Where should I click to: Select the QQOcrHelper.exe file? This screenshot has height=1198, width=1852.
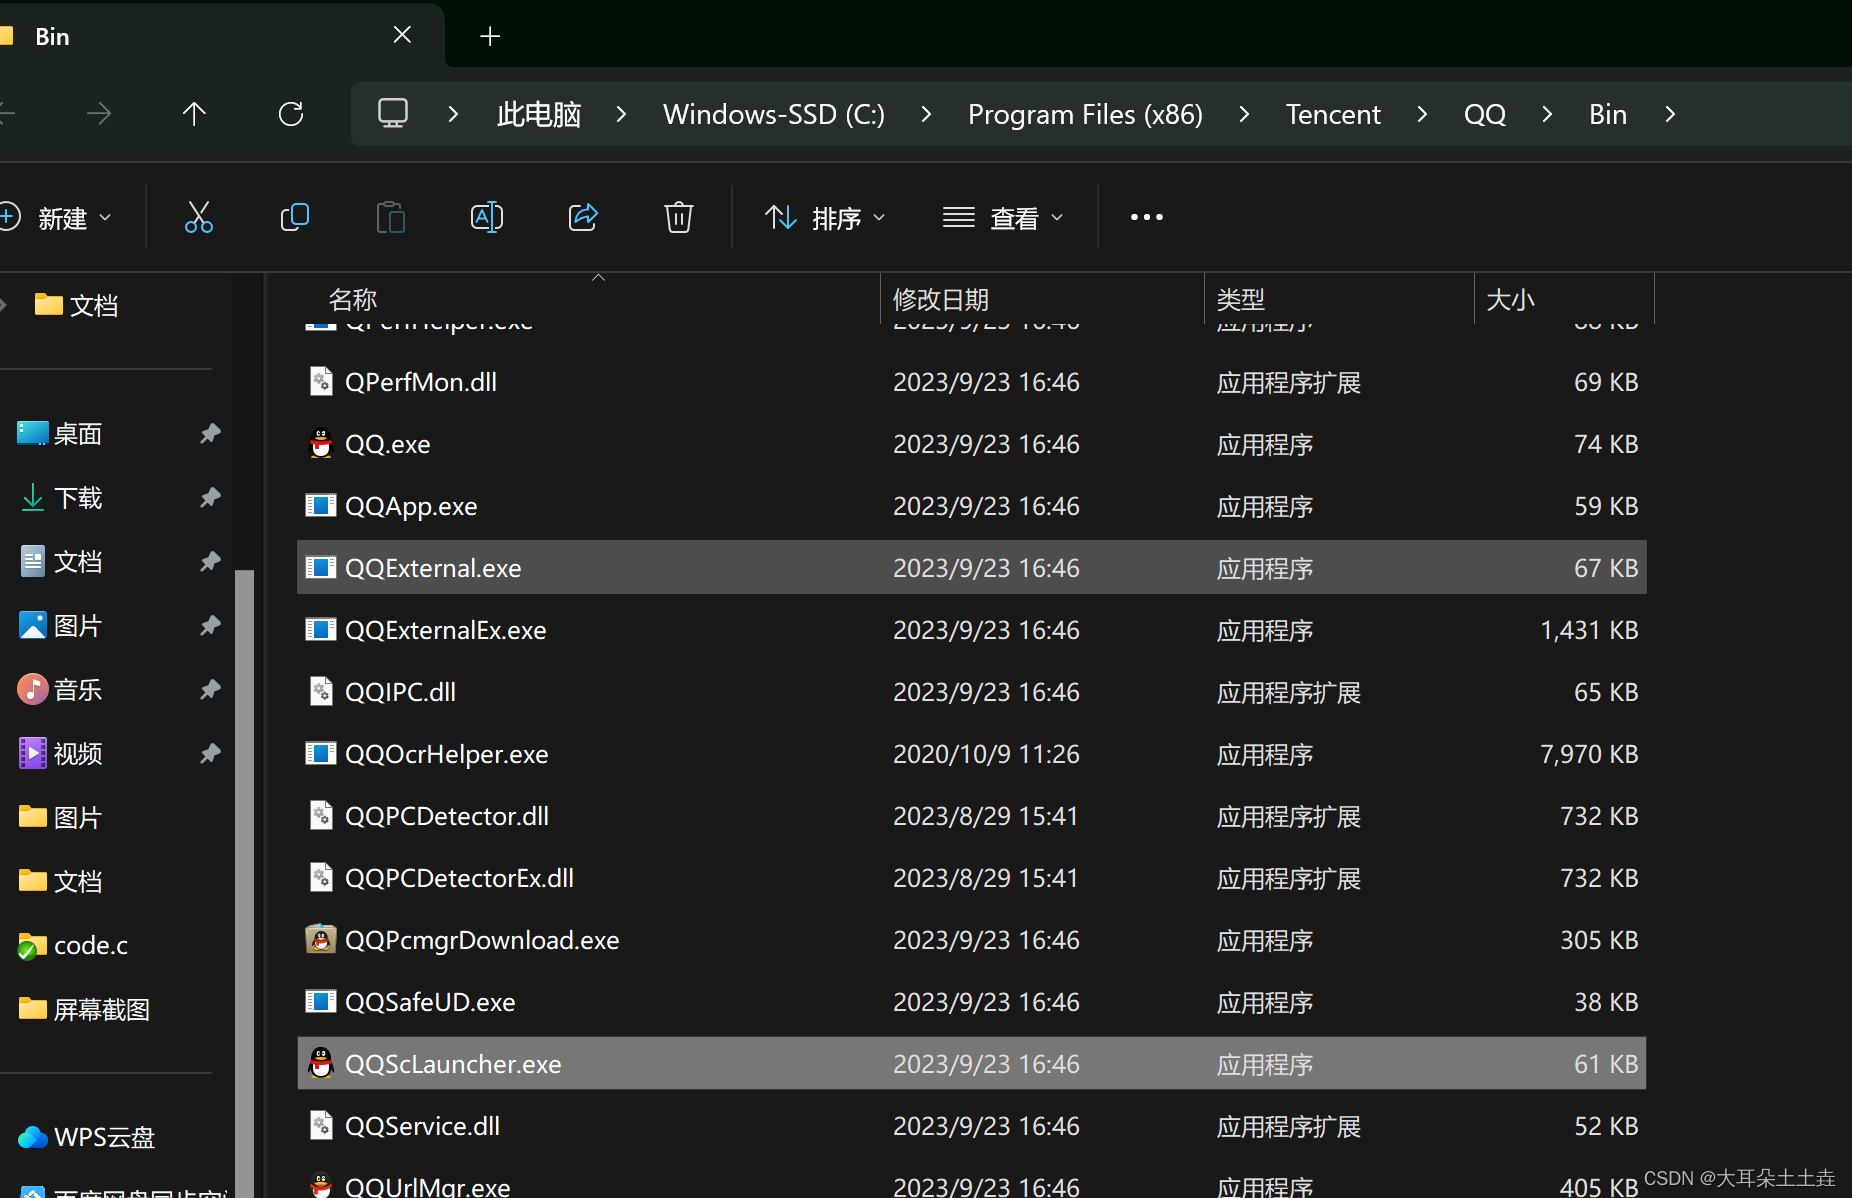coord(971,753)
